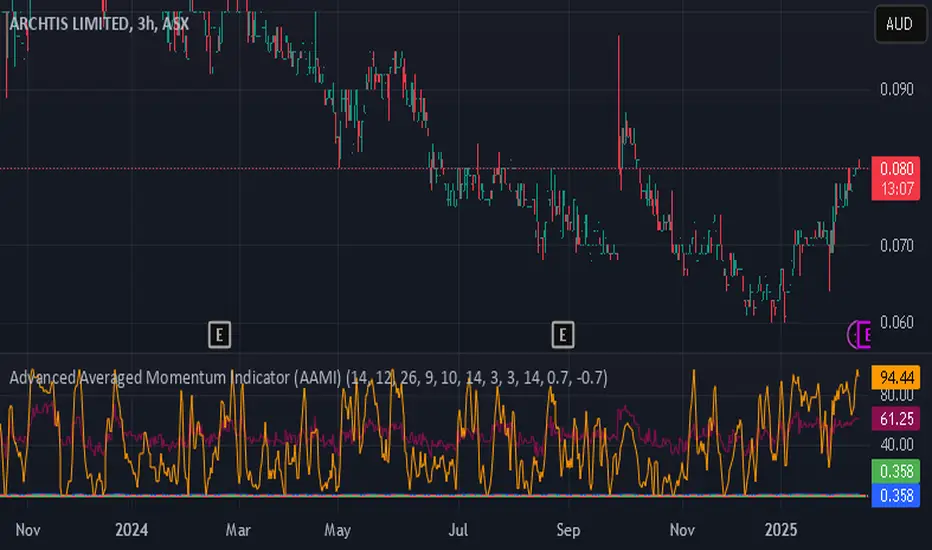Click the 0.090 price axis label

coord(896,90)
